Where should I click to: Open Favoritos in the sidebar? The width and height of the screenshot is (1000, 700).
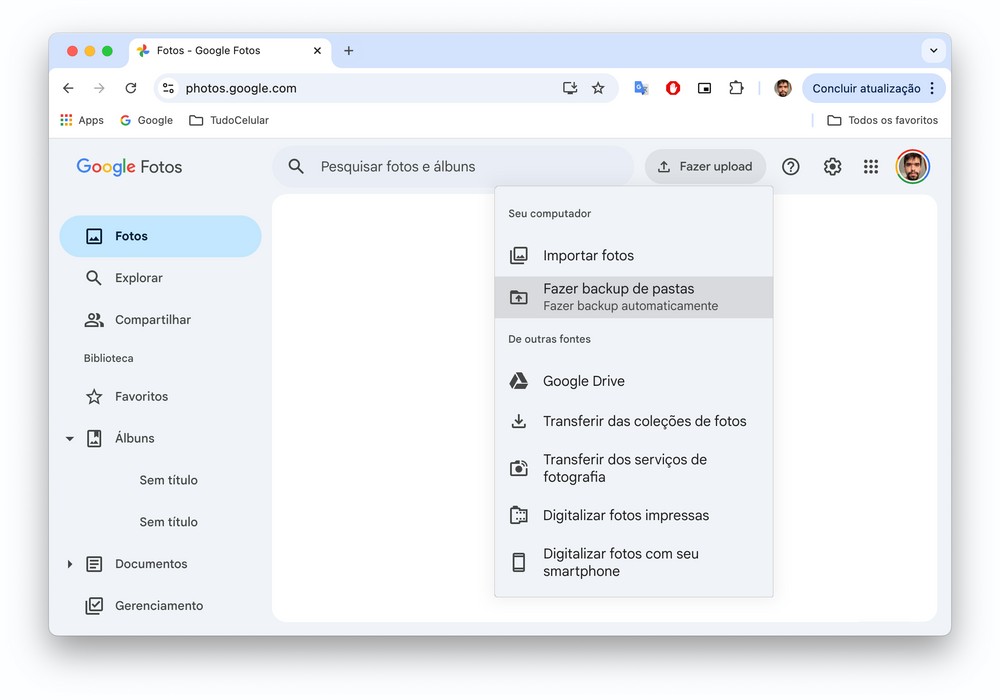click(141, 397)
